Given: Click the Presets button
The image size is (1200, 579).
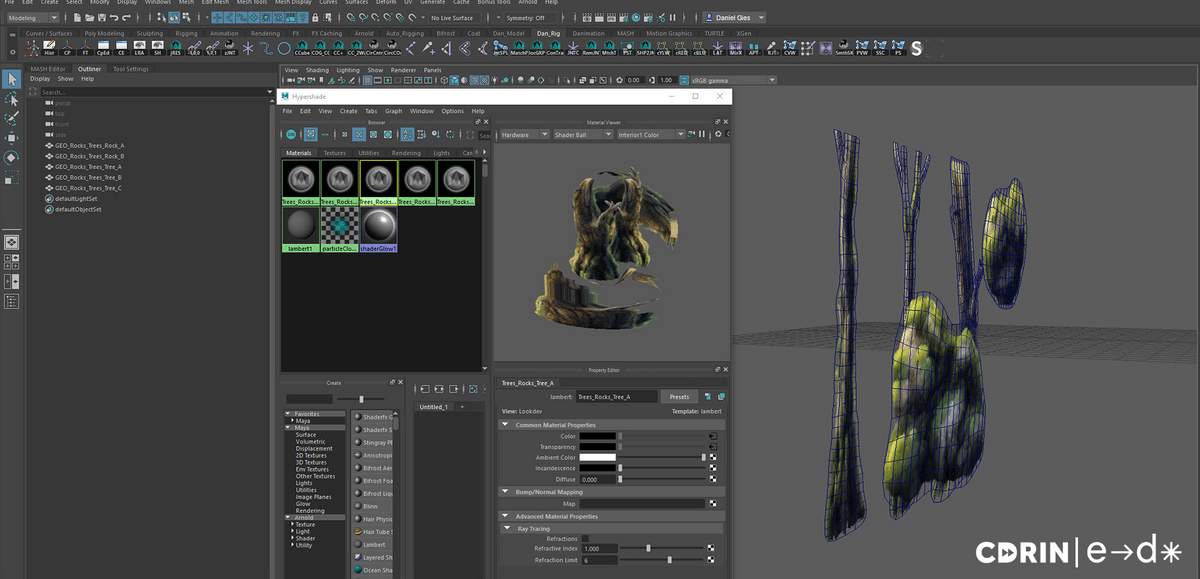Looking at the screenshot, I should pos(679,397).
